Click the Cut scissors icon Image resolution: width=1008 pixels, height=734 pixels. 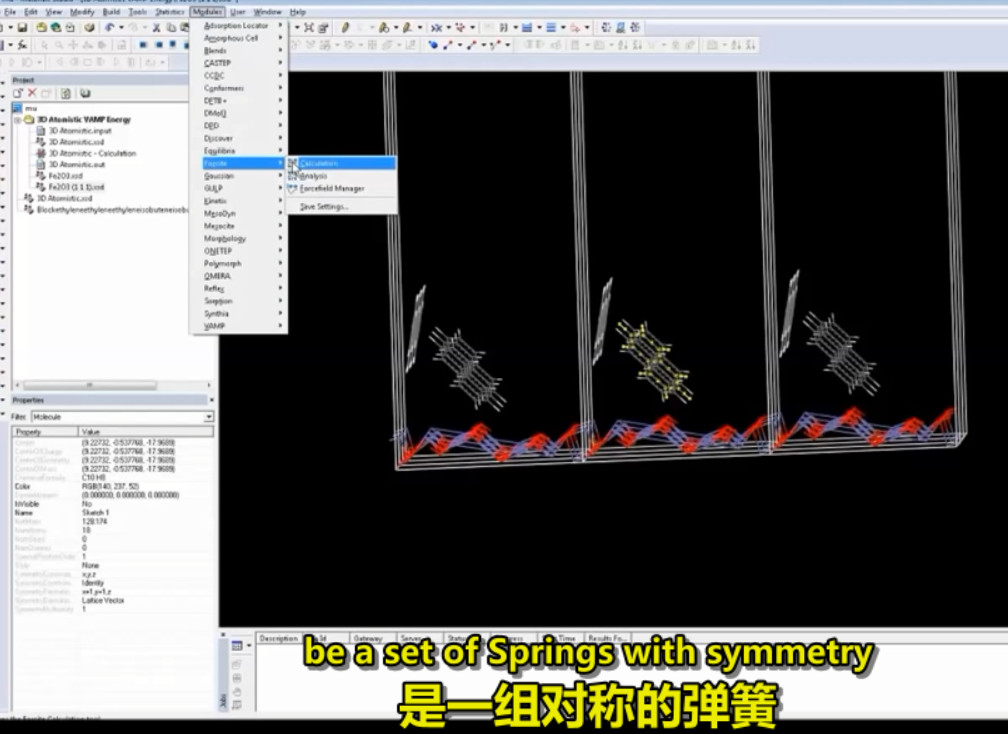pyautogui.click(x=156, y=28)
